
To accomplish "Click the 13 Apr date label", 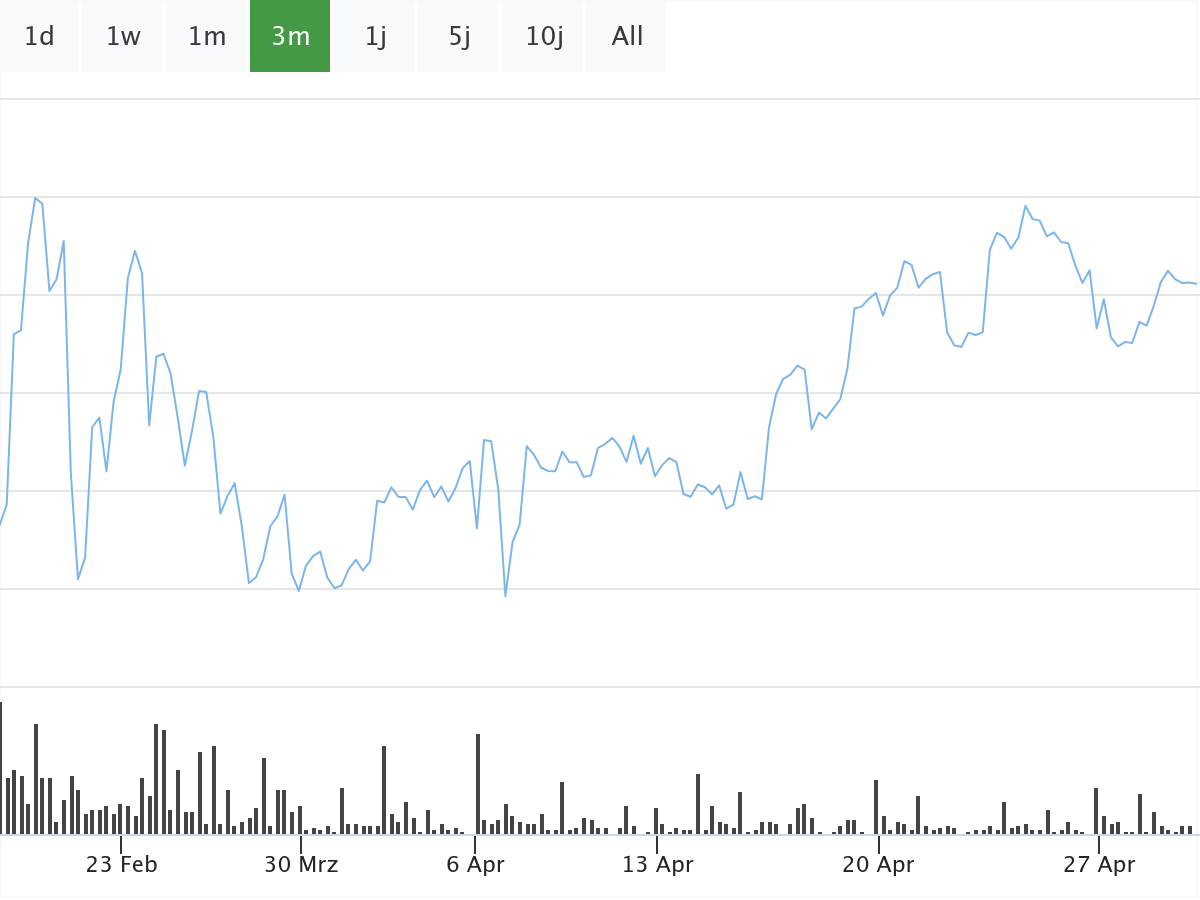I will tap(657, 865).
